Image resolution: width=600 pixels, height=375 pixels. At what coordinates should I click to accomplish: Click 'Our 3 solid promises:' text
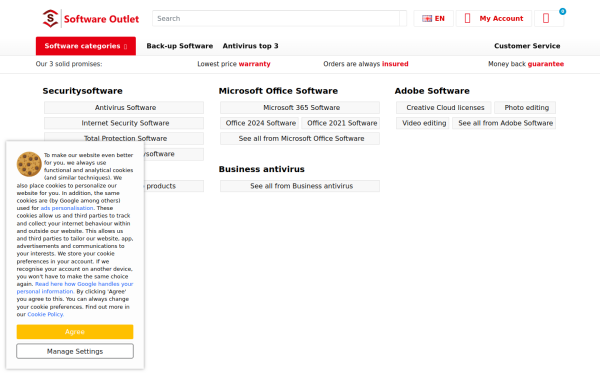(69, 64)
